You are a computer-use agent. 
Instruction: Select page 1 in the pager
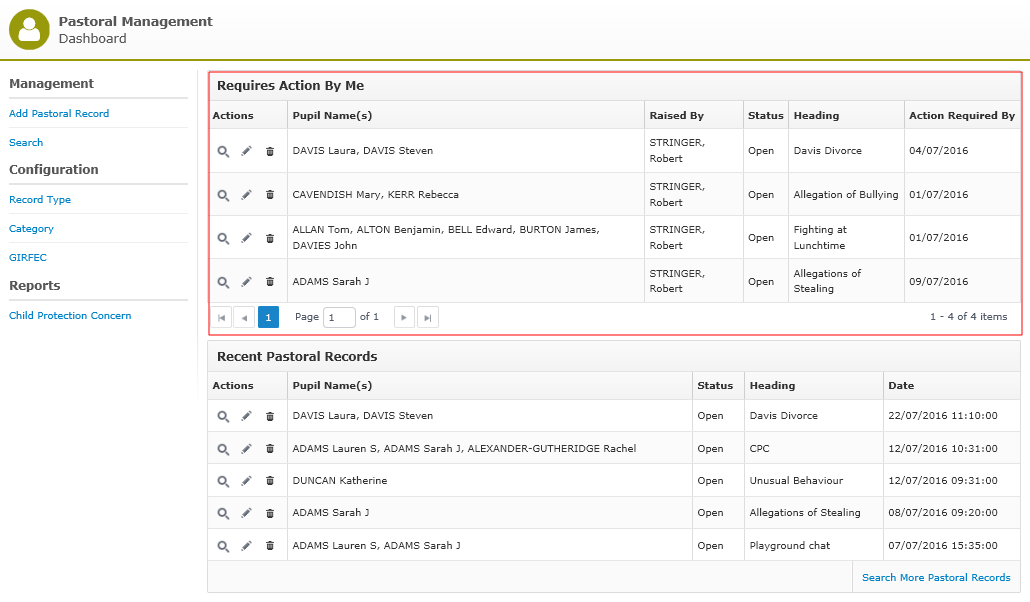pos(268,317)
